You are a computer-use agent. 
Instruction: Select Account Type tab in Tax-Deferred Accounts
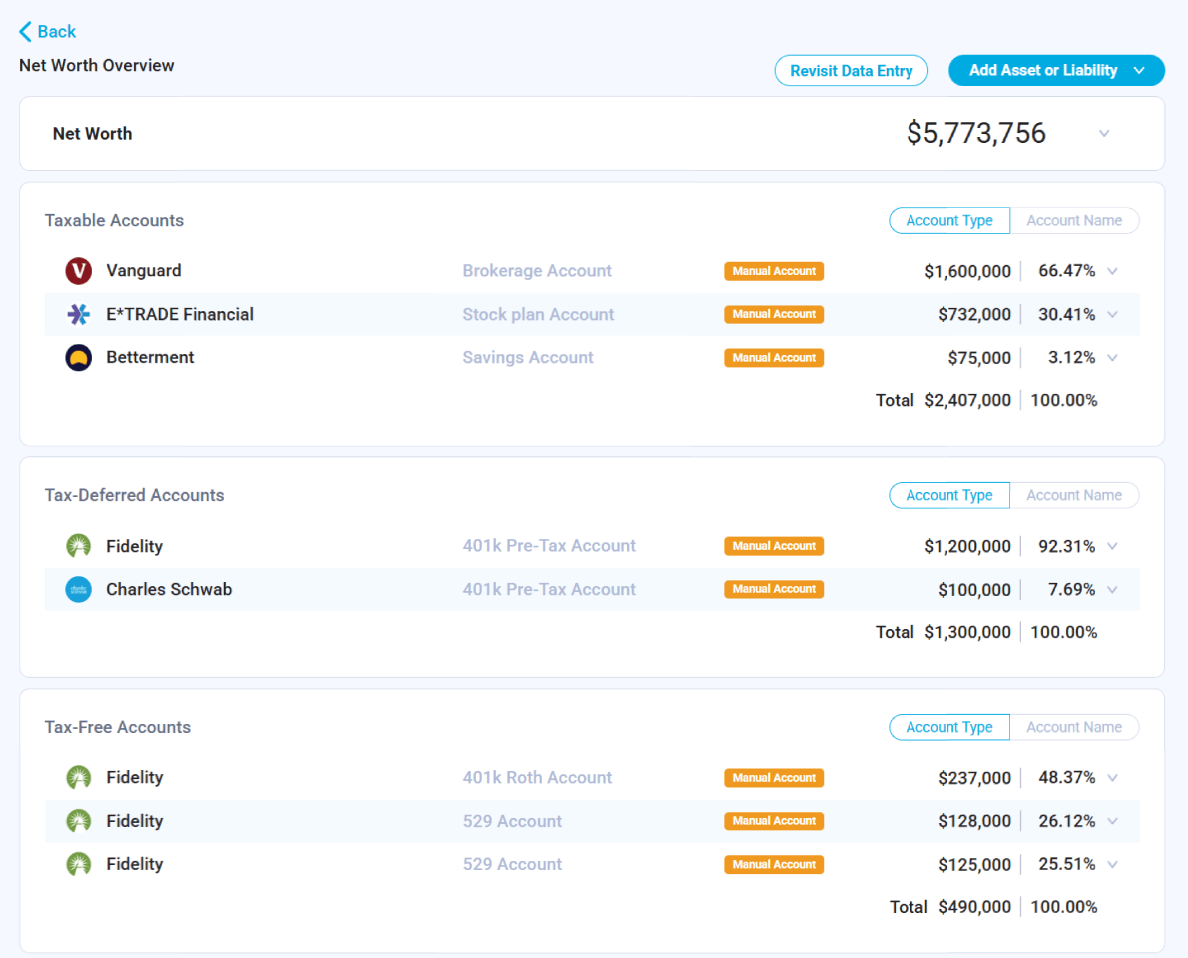pyautogui.click(x=949, y=495)
